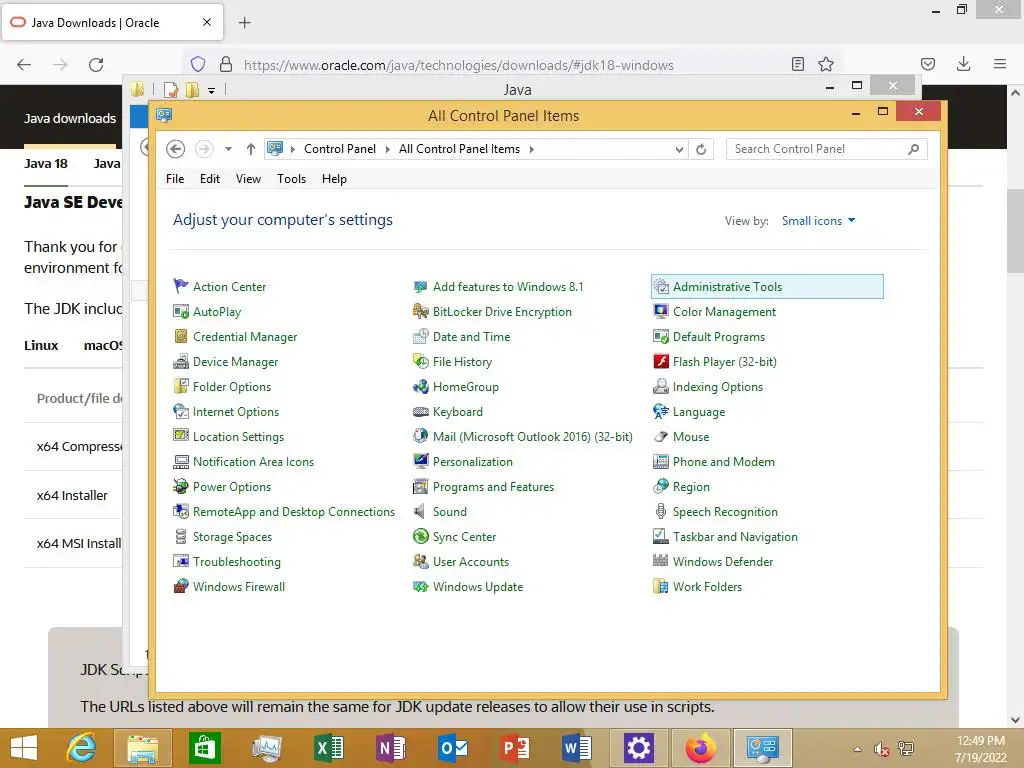
Task: Open Personalization link
Action: coord(473,462)
